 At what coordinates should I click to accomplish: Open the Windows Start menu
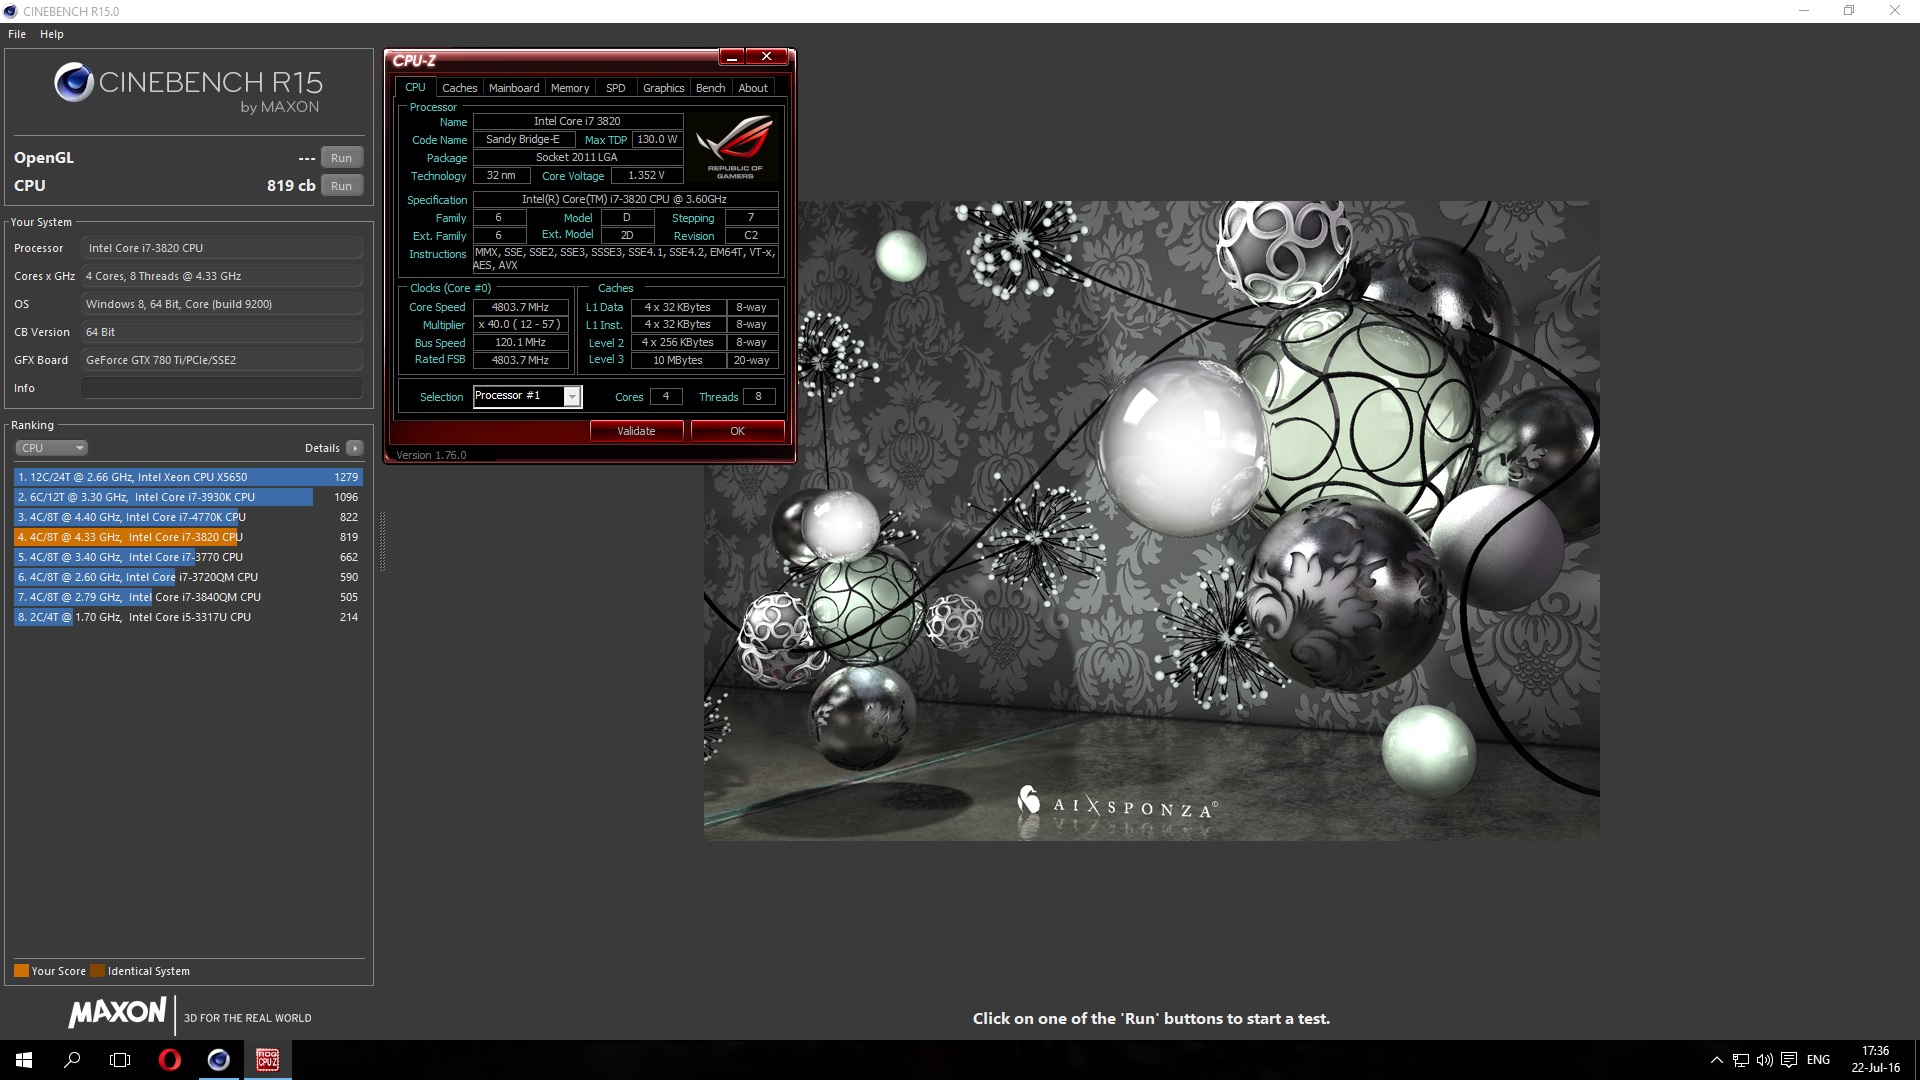[x=24, y=1060]
